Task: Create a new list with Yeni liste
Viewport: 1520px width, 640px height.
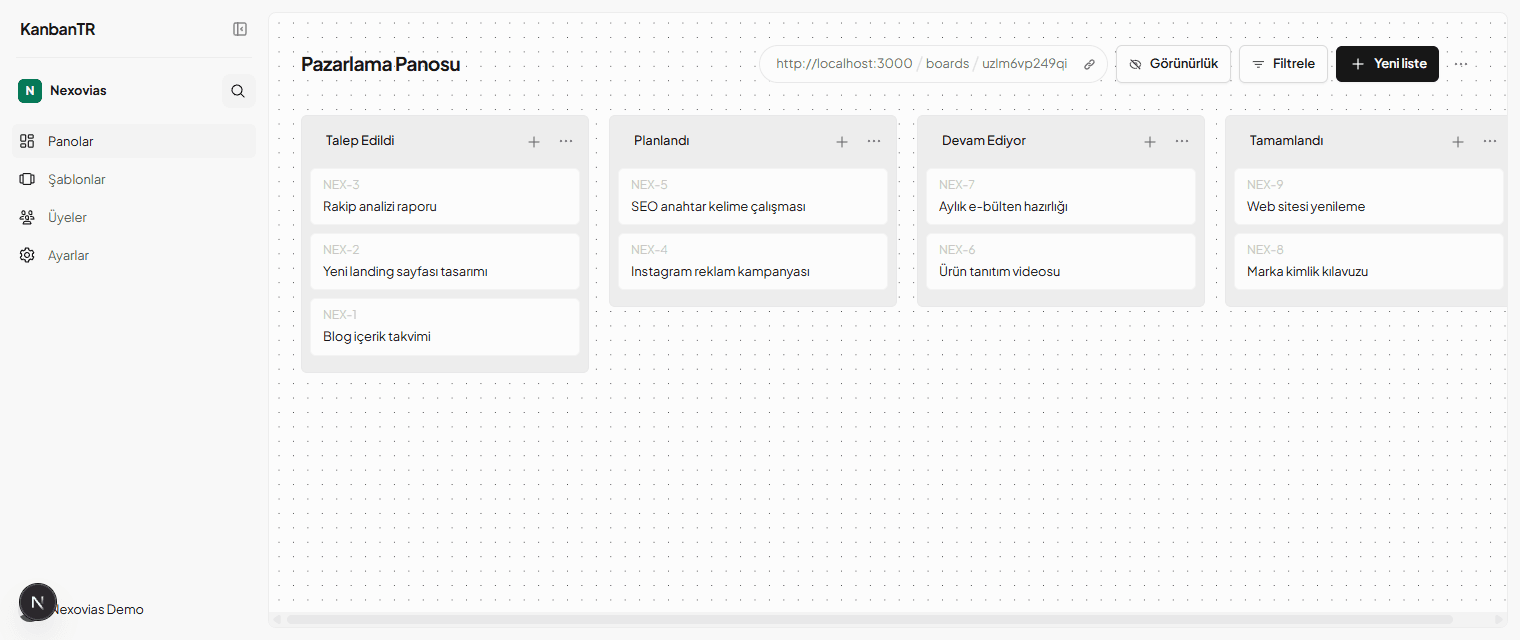Action: [x=1387, y=64]
